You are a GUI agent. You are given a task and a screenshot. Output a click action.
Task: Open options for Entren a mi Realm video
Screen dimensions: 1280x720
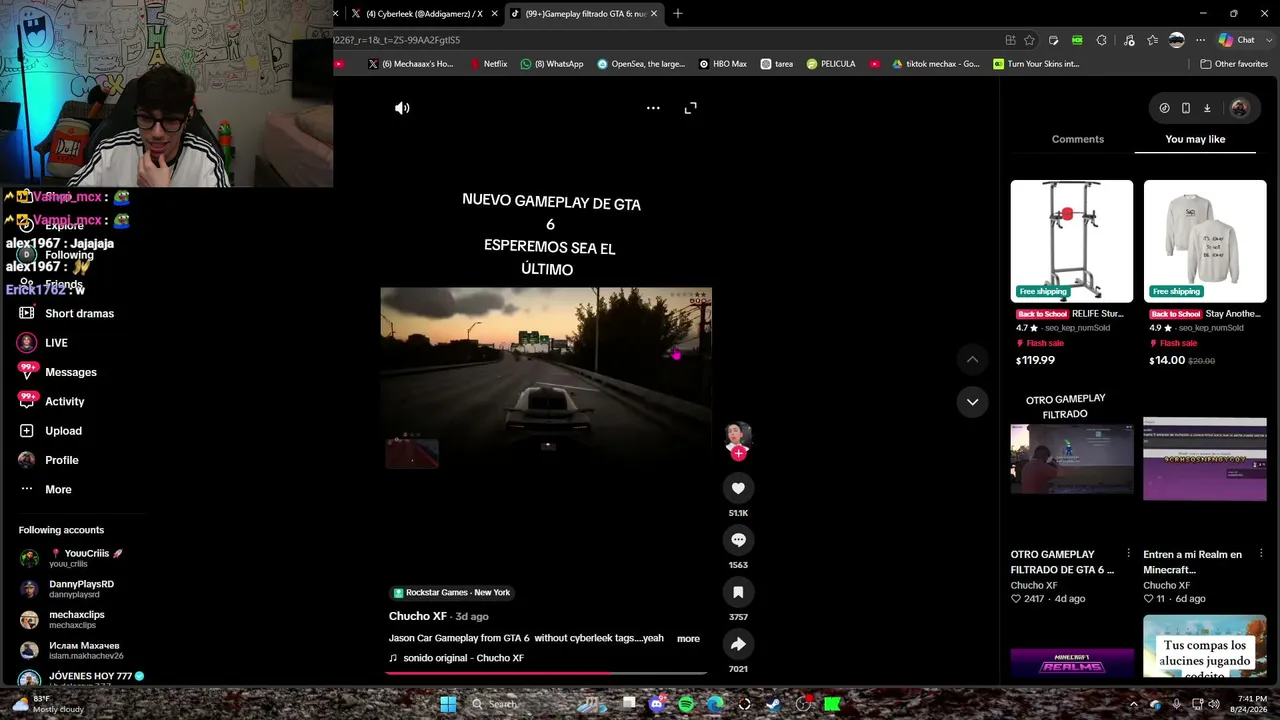click(1261, 554)
